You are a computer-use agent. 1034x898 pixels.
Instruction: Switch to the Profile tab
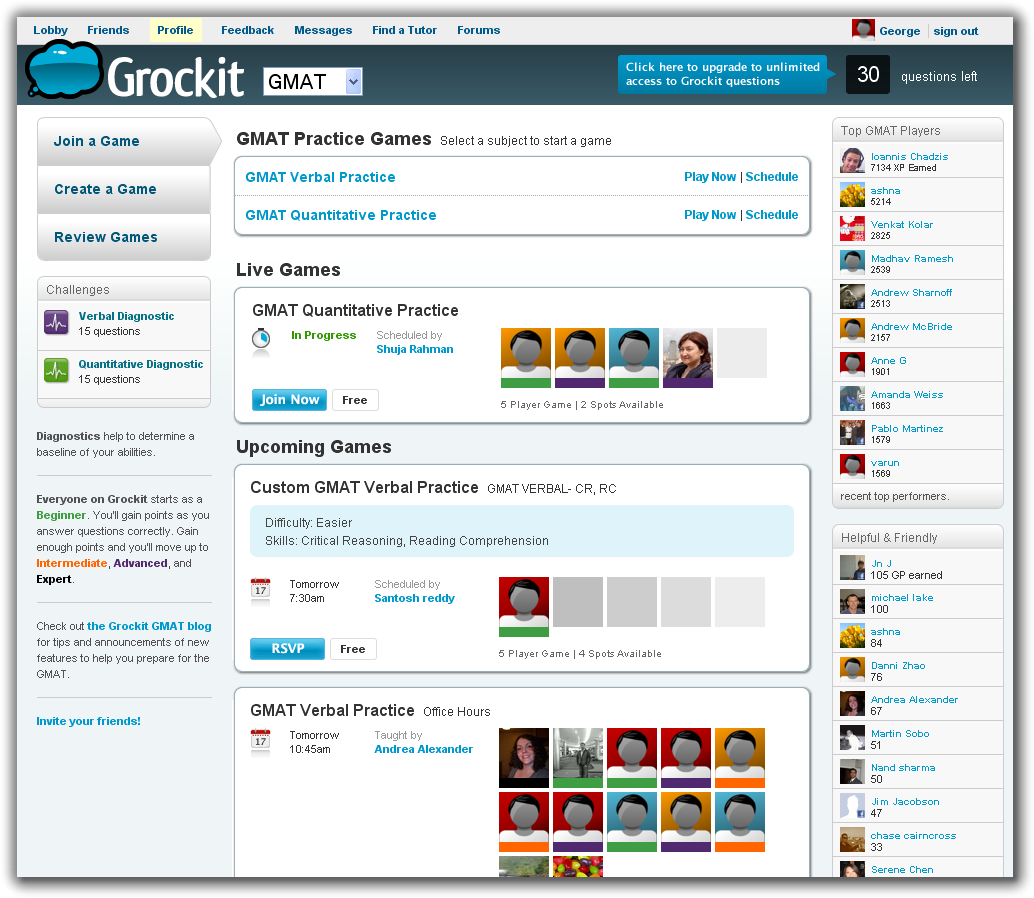point(175,30)
